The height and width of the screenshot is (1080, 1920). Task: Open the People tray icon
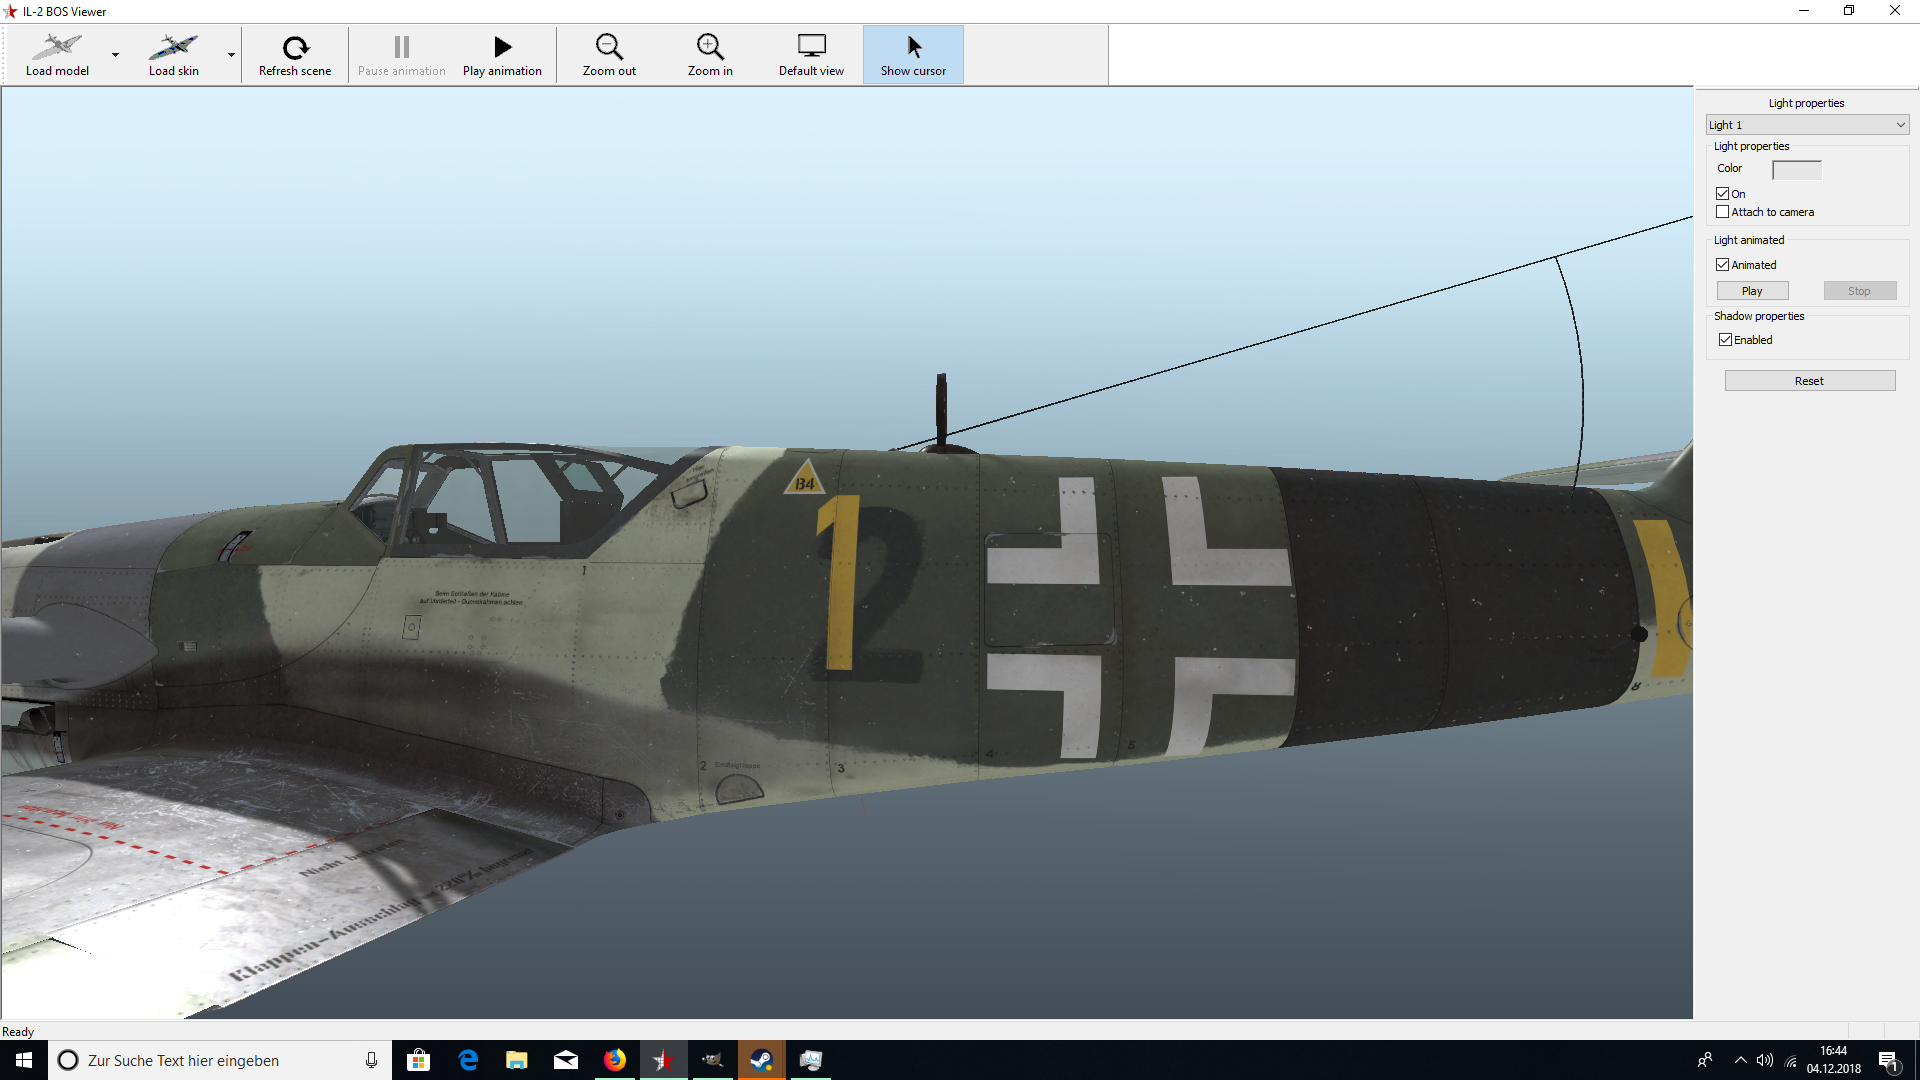point(1705,1060)
